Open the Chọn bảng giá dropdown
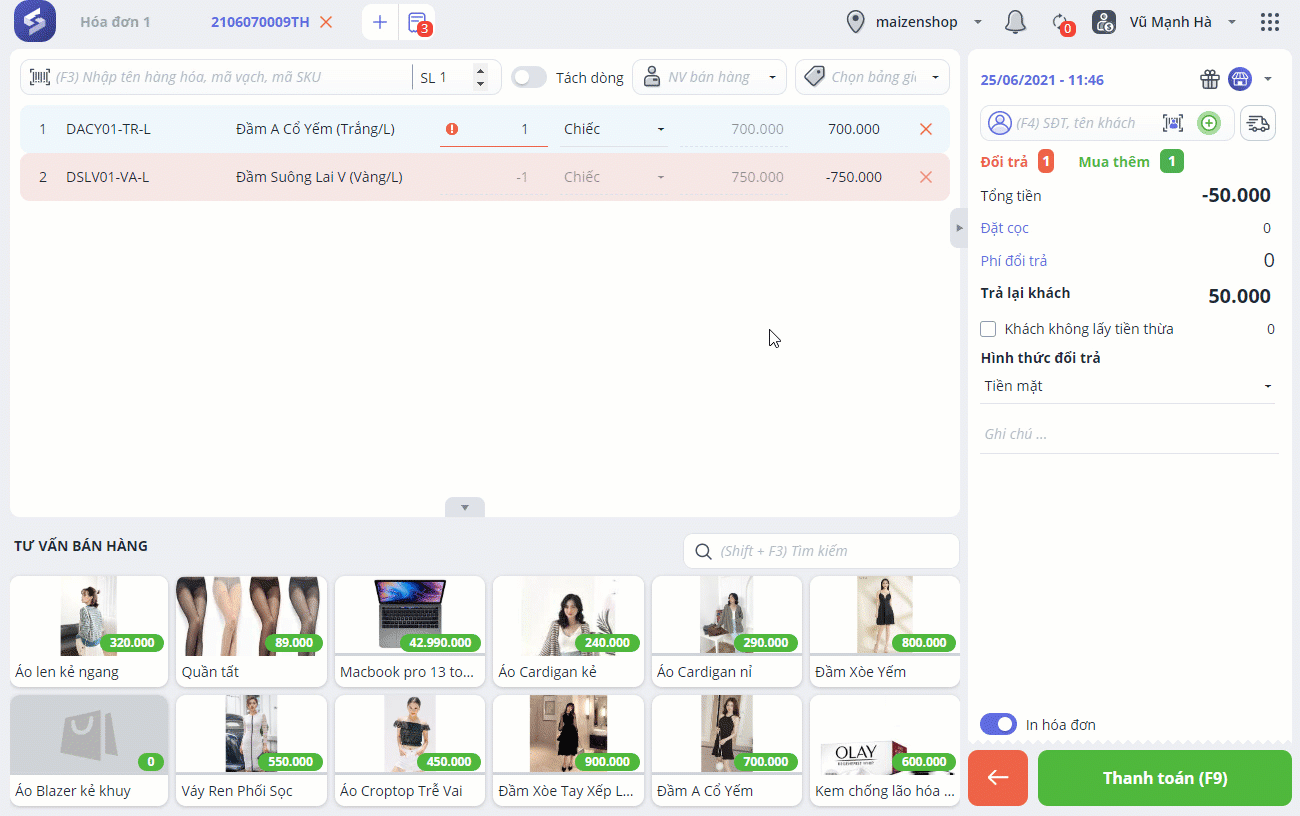The width and height of the screenshot is (1300, 816). pos(872,77)
